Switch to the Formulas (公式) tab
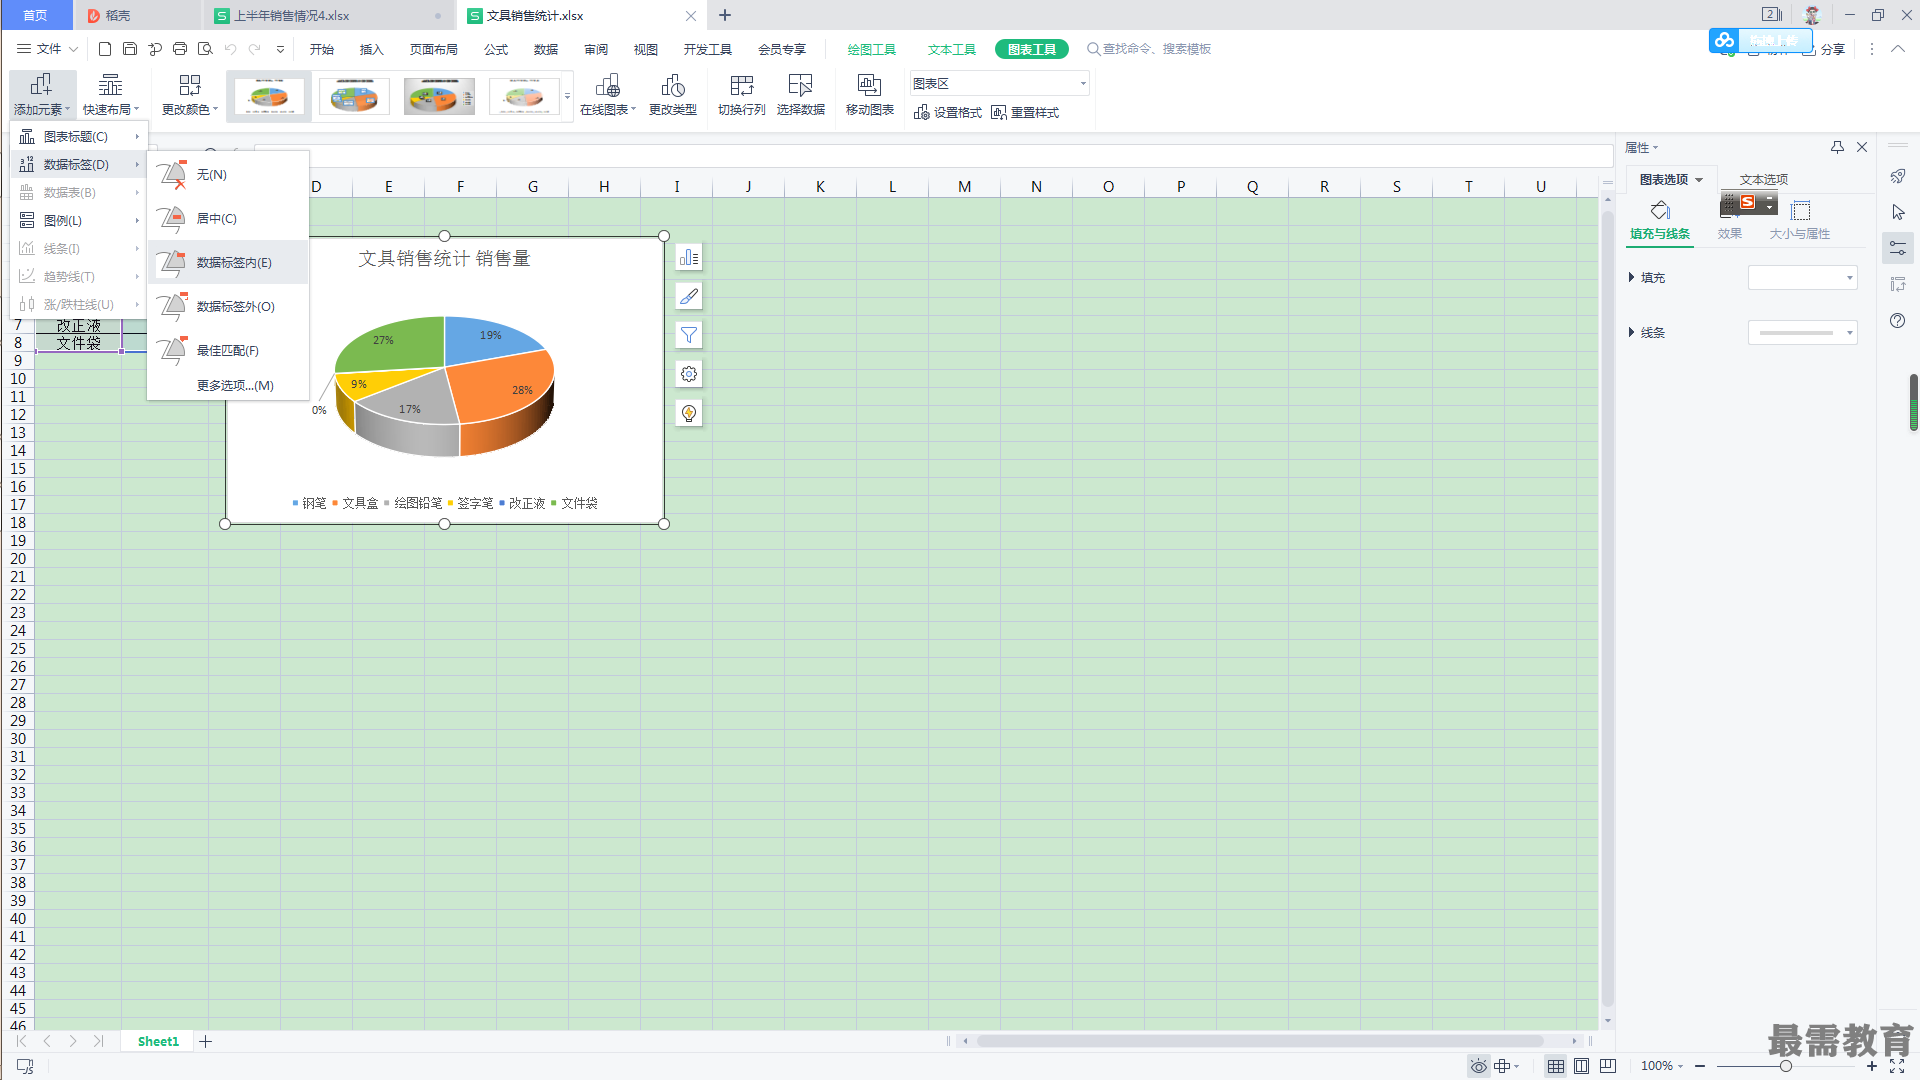Viewport: 1920px width, 1080px height. pos(496,49)
